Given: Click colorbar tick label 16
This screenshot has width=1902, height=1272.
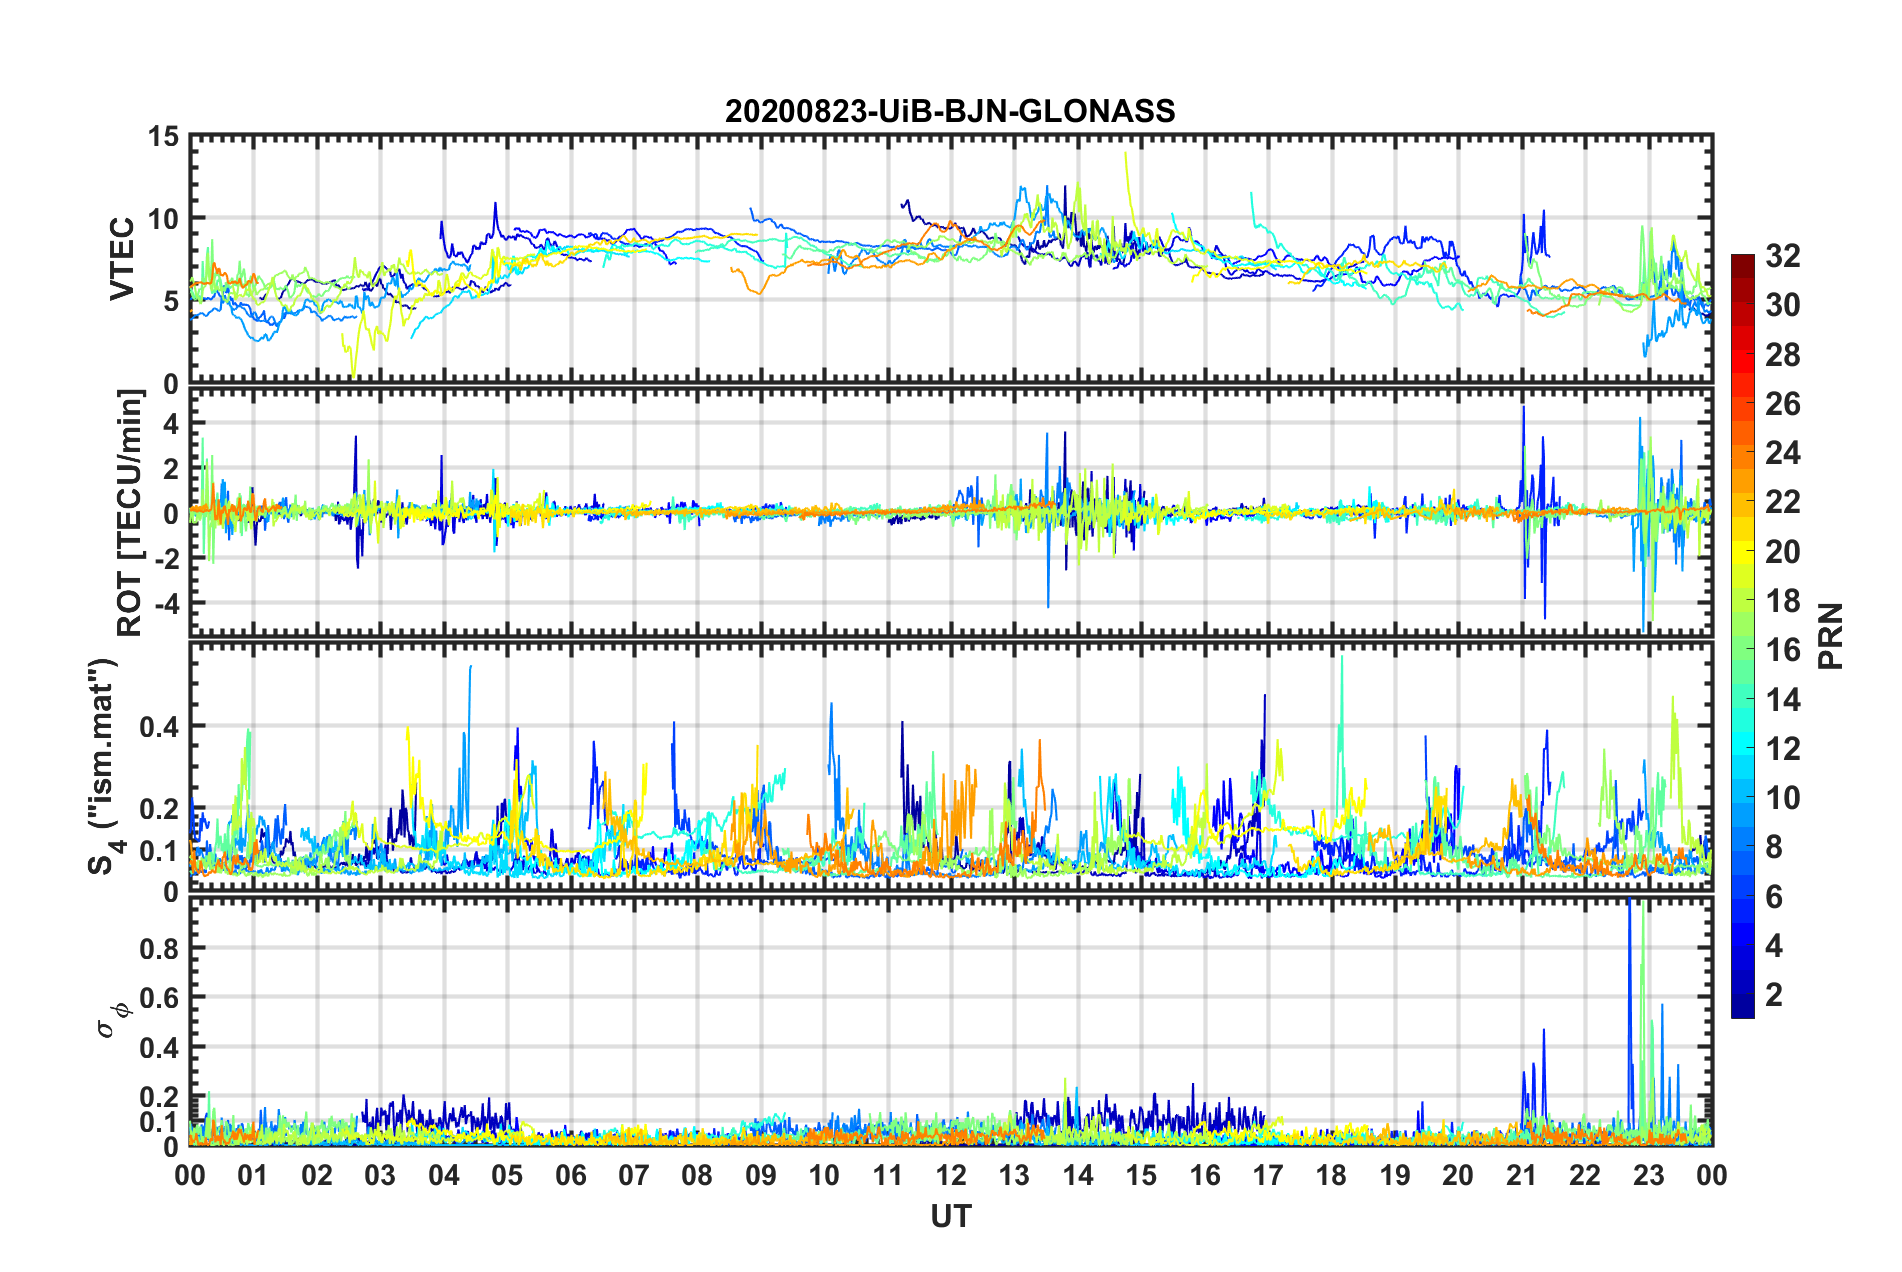Looking at the screenshot, I should pyautogui.click(x=1782, y=650).
